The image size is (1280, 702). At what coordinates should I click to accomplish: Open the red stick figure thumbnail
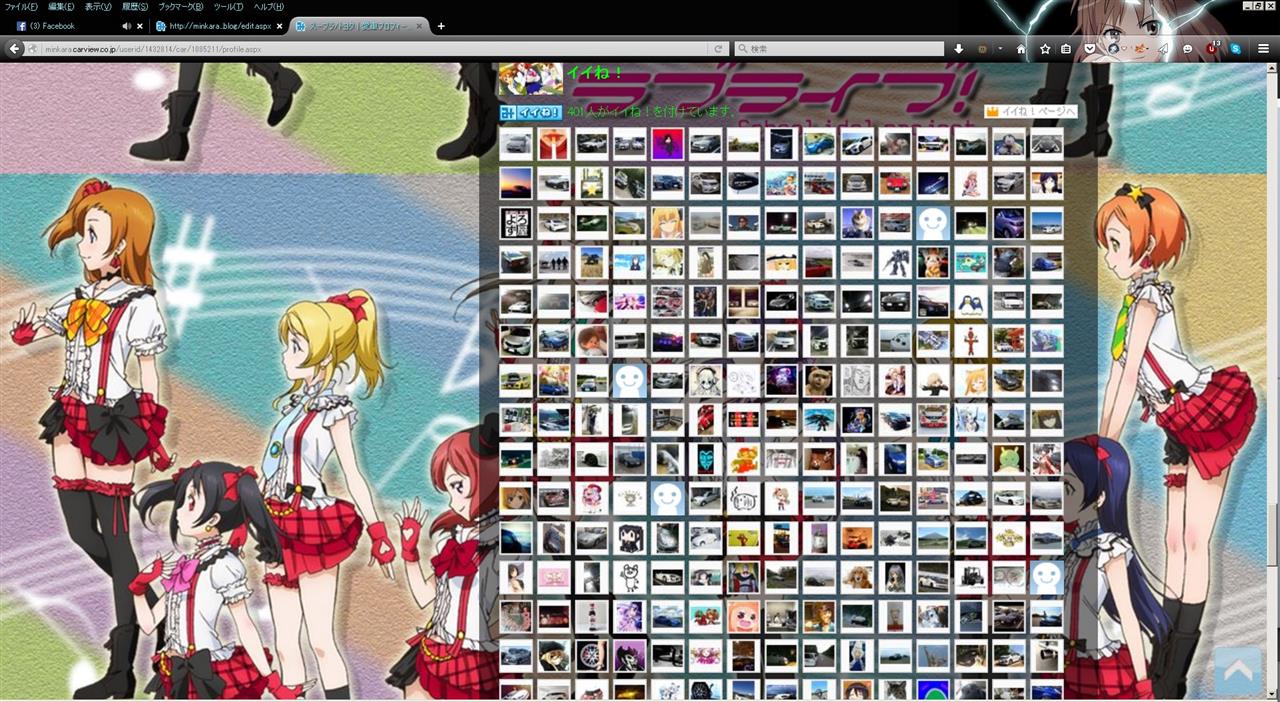click(971, 341)
